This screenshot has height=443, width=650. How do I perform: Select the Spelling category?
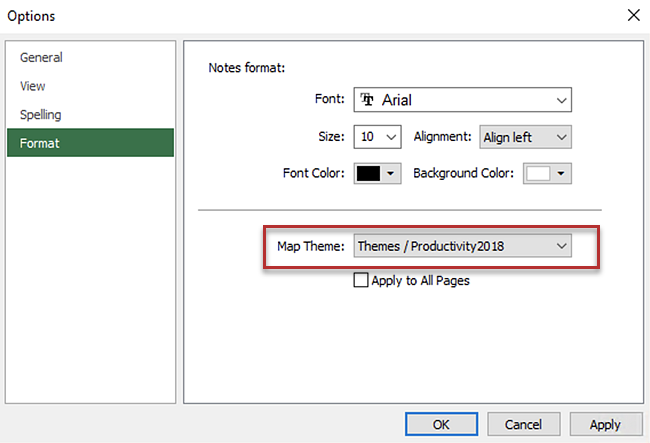(90, 114)
